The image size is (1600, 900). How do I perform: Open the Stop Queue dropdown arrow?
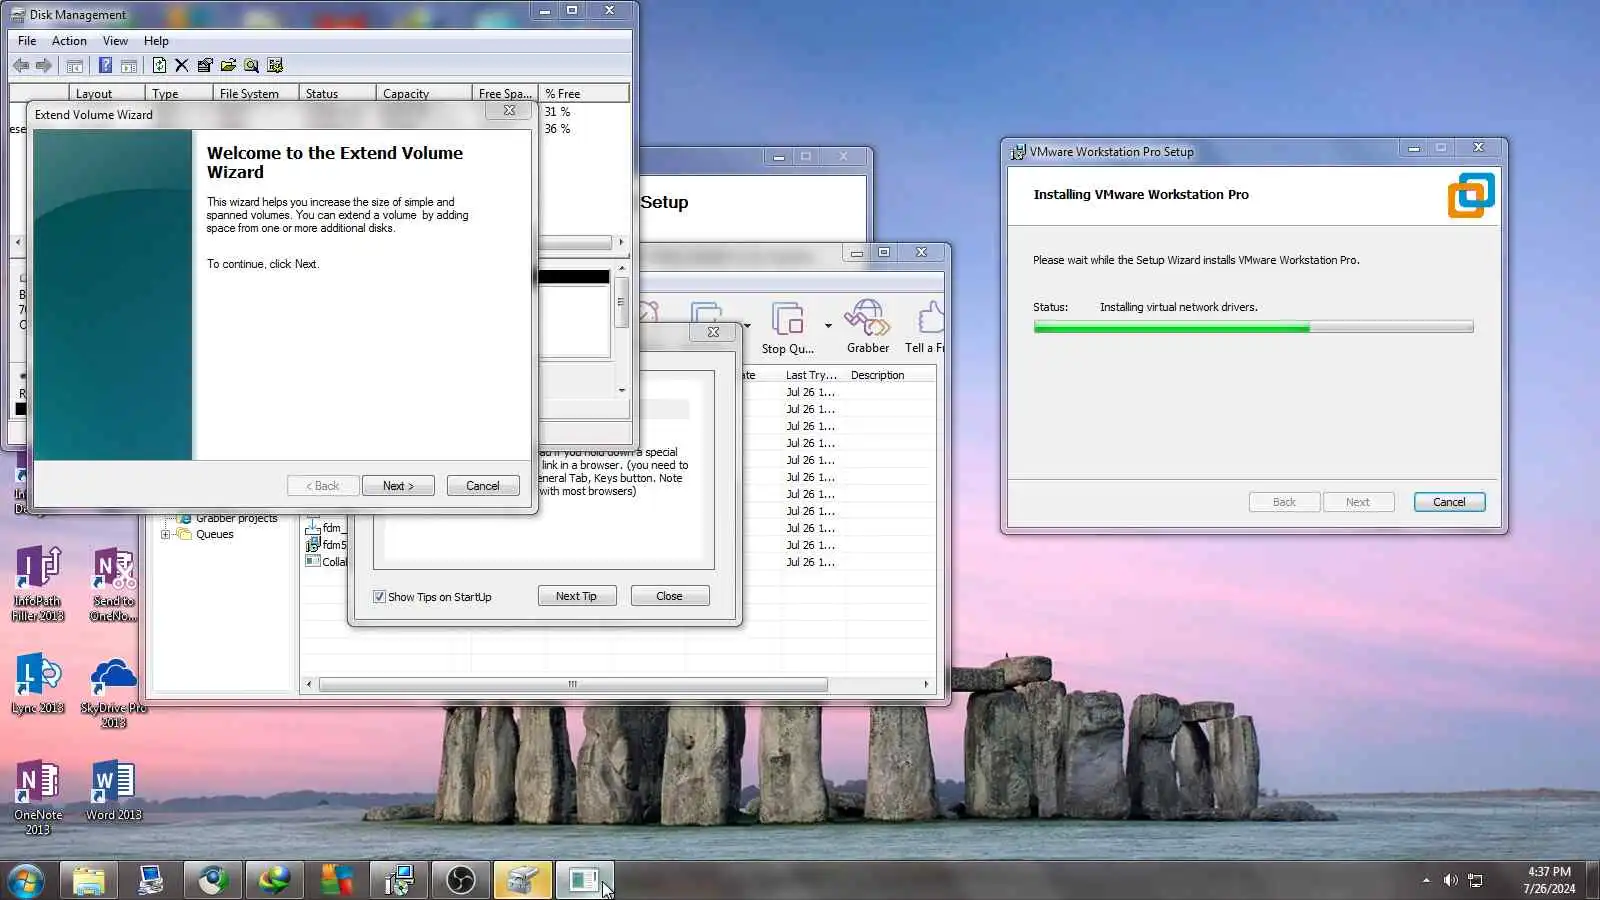click(x=828, y=326)
